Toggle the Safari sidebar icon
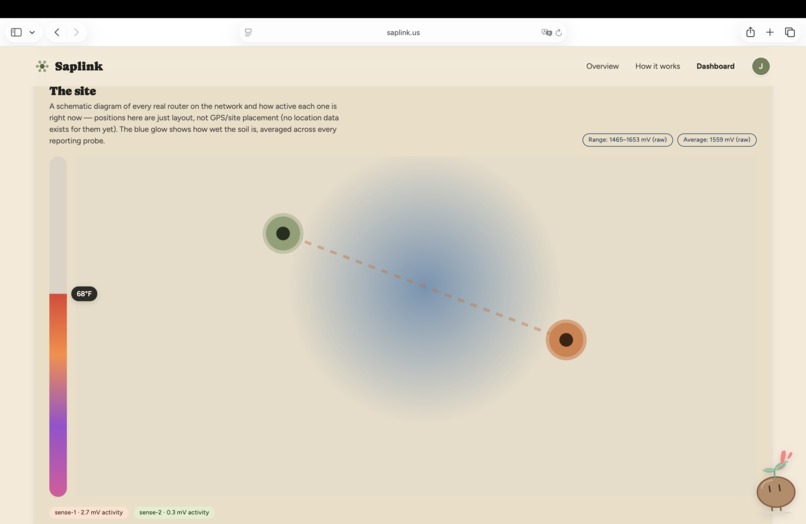Viewport: 806px width, 524px height. point(16,32)
